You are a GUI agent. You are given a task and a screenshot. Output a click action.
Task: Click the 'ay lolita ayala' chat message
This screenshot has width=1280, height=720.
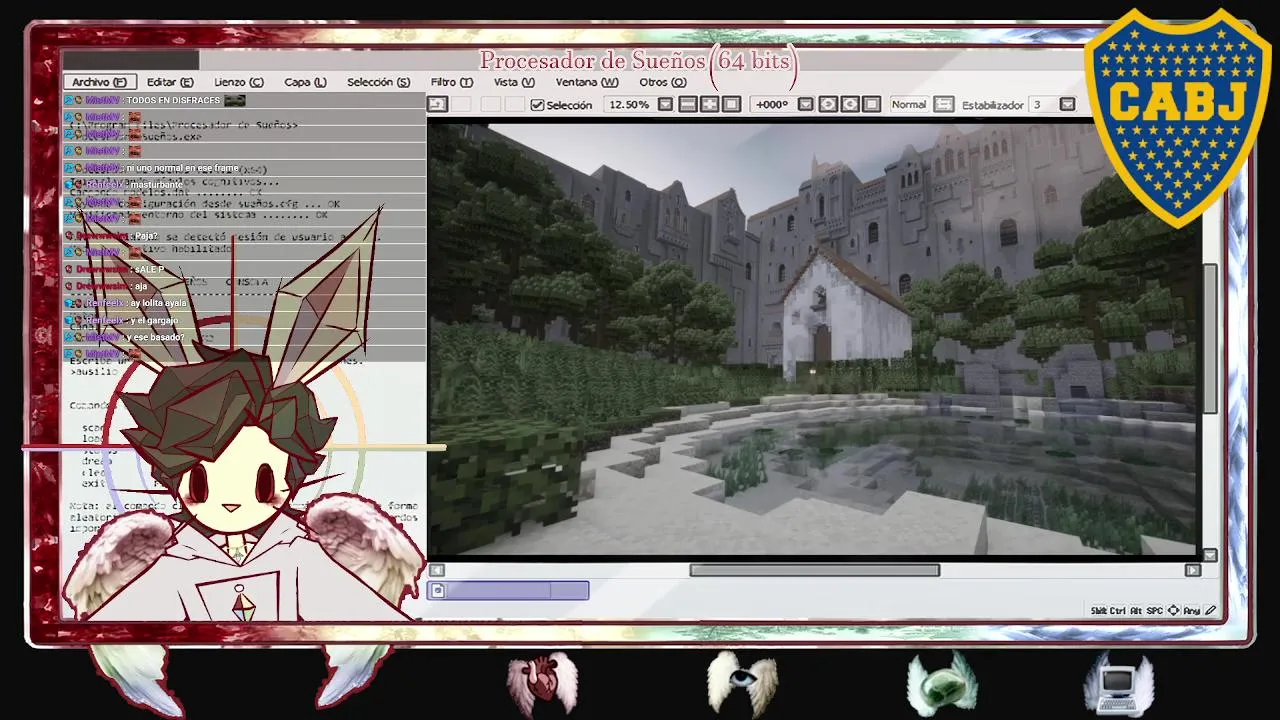tap(158, 303)
